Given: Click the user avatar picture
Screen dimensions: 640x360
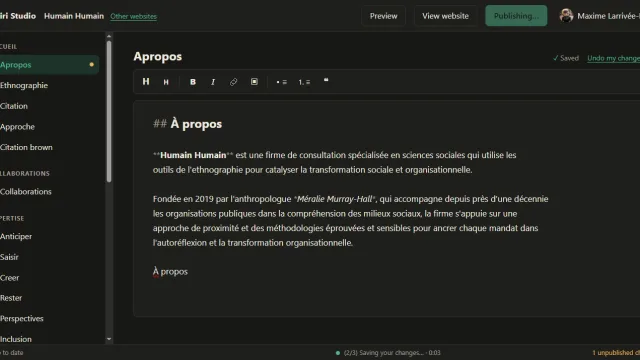Looking at the screenshot, I should point(566,16).
